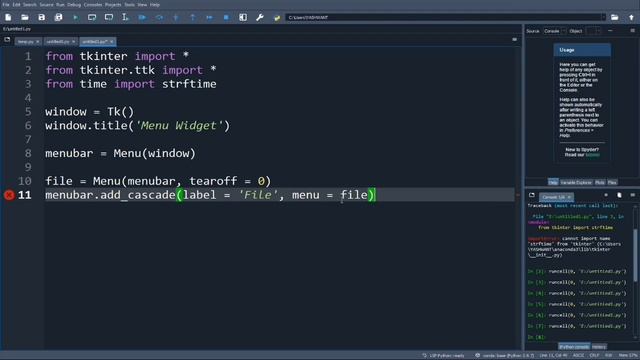Click line 8 'menubar = Menu(window)' code

[x=120, y=153]
